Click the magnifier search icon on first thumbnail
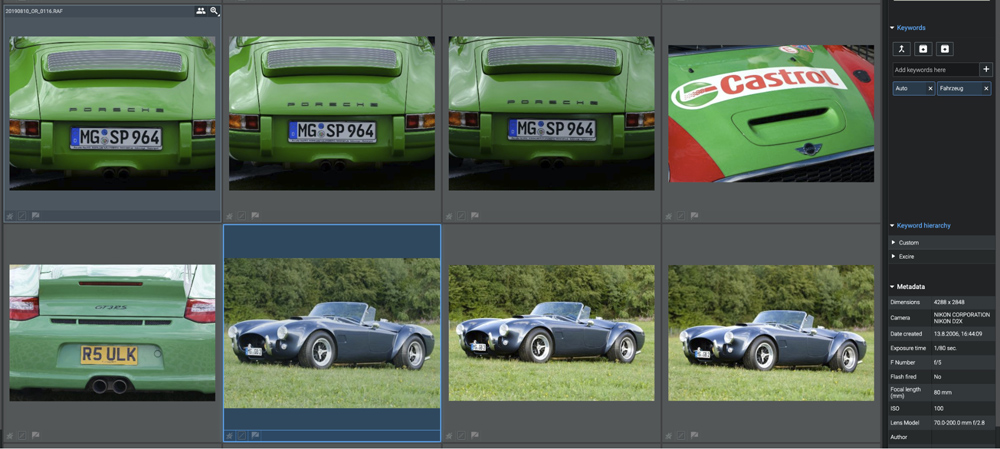 [x=214, y=11]
